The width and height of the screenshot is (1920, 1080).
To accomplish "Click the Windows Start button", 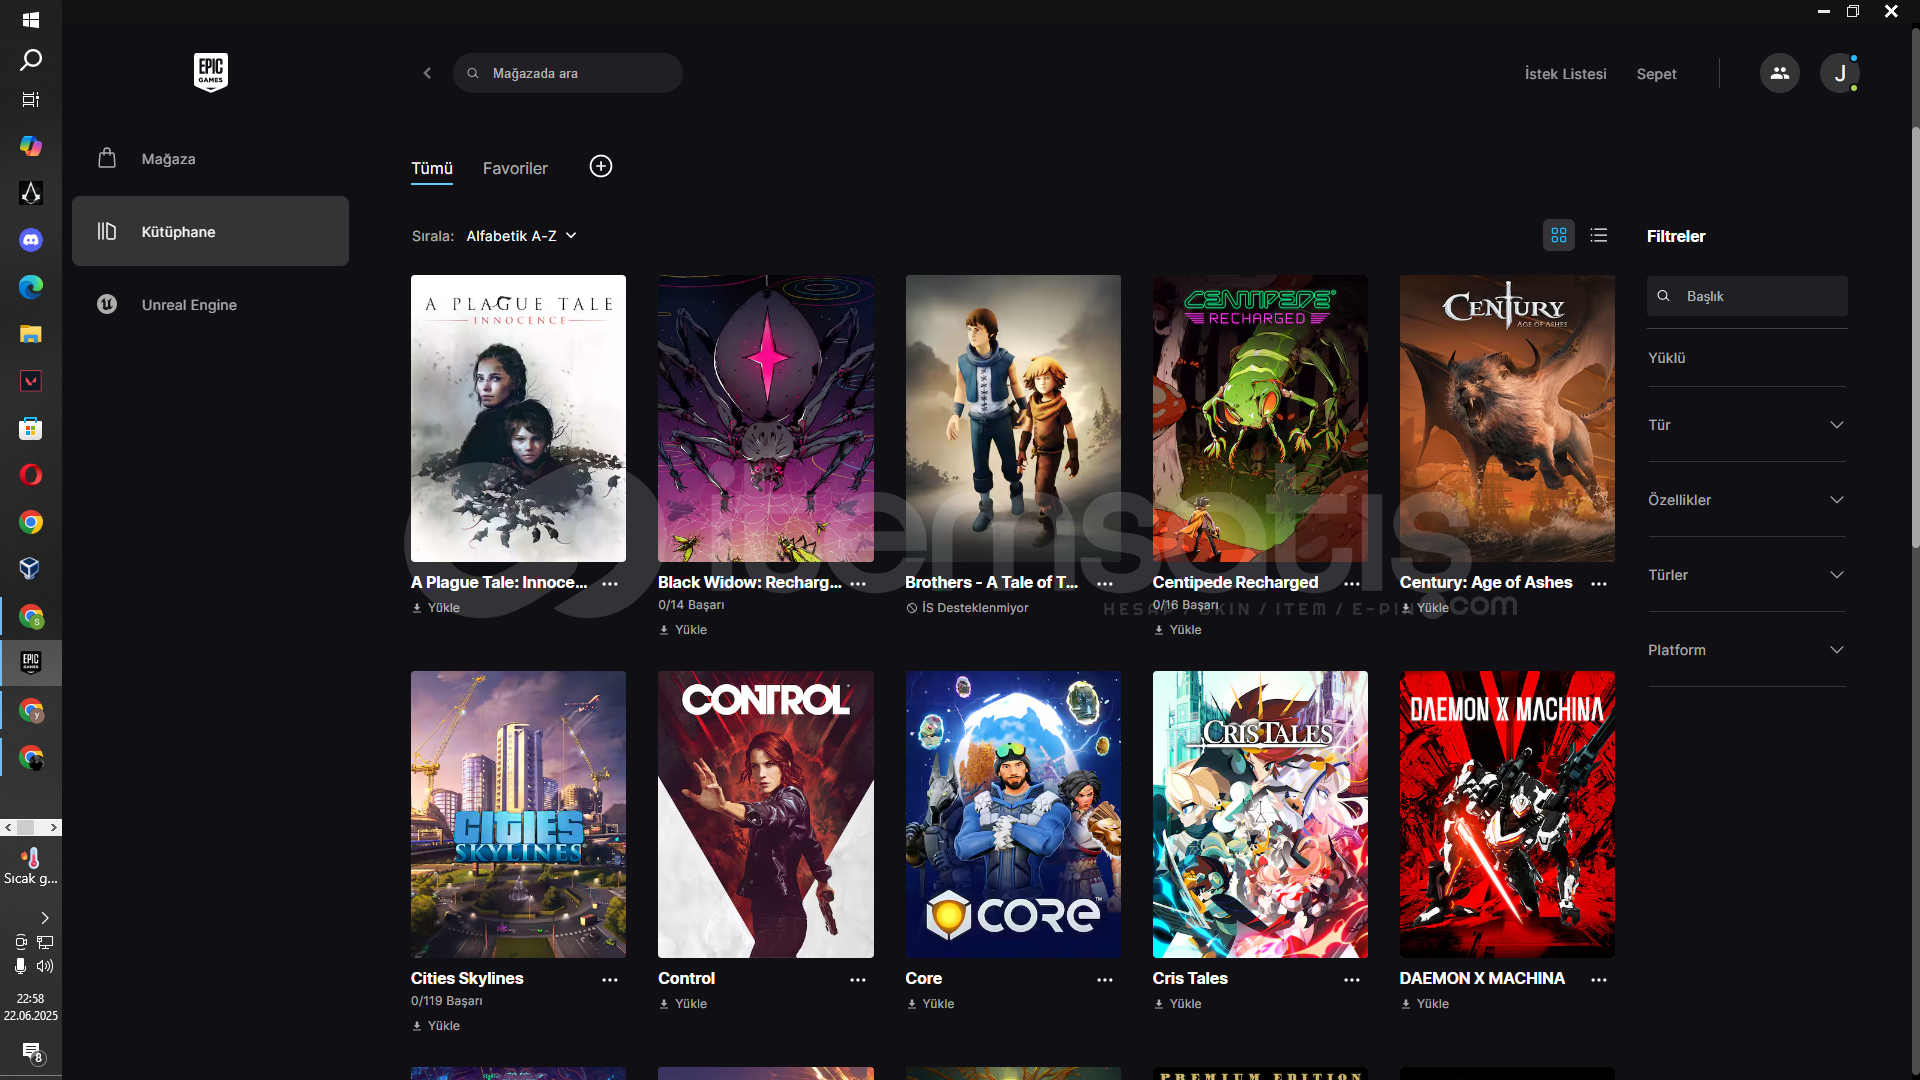I will click(x=31, y=20).
